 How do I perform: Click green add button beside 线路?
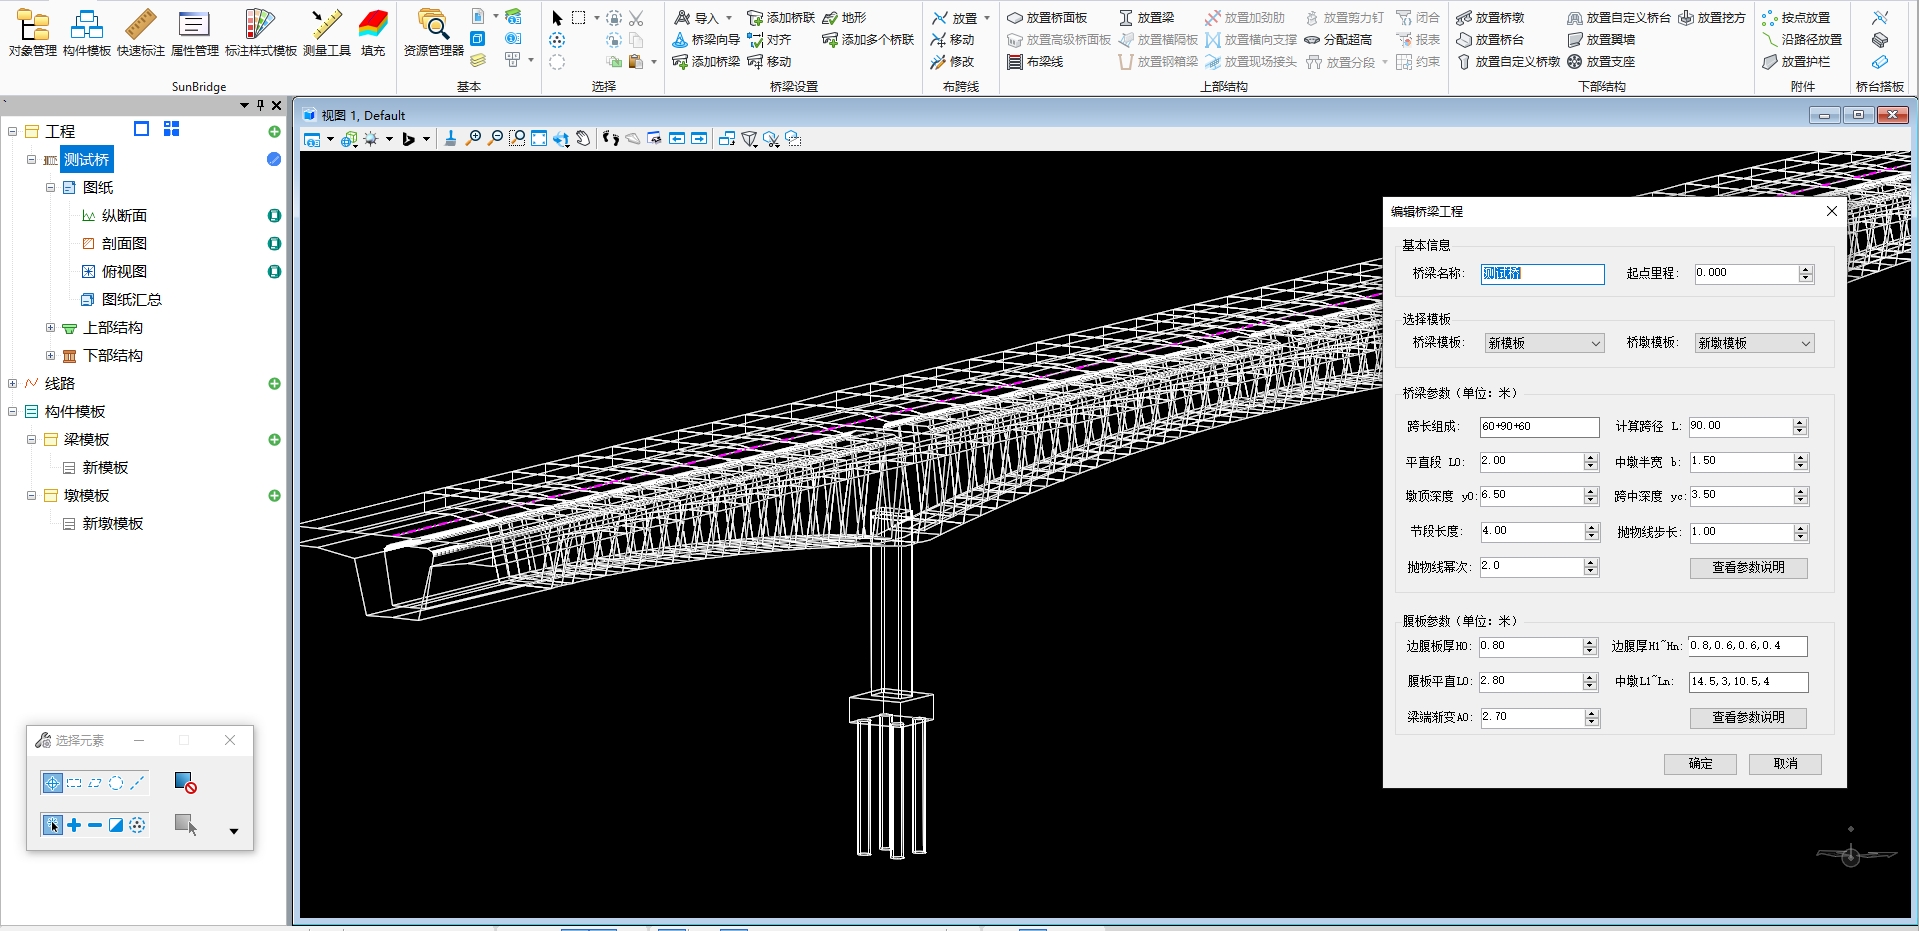pos(274,384)
